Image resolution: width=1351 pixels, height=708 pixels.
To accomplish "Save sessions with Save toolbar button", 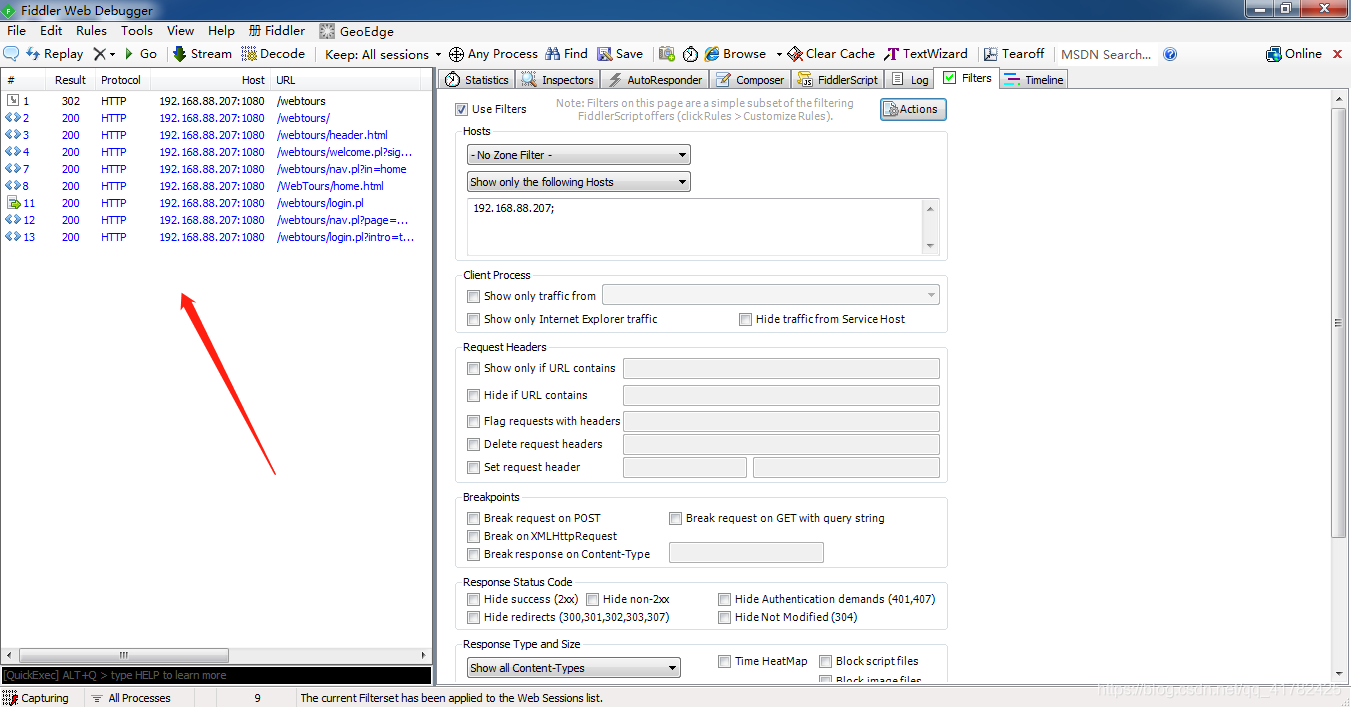I will (x=620, y=54).
